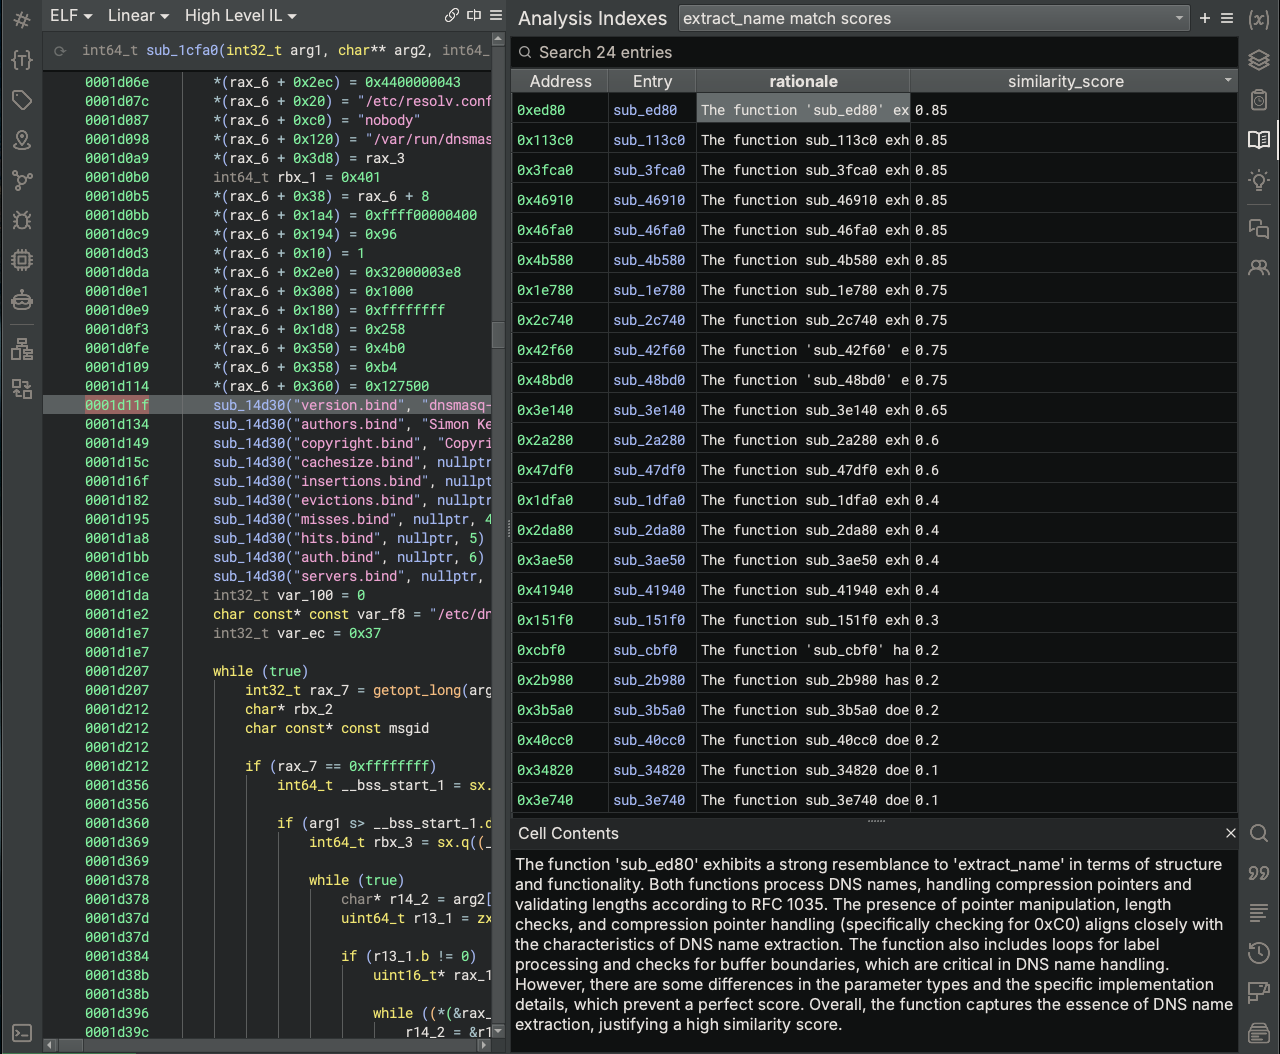Image resolution: width=1280 pixels, height=1054 pixels.
Task: Split the view pane icon
Action: 474,15
